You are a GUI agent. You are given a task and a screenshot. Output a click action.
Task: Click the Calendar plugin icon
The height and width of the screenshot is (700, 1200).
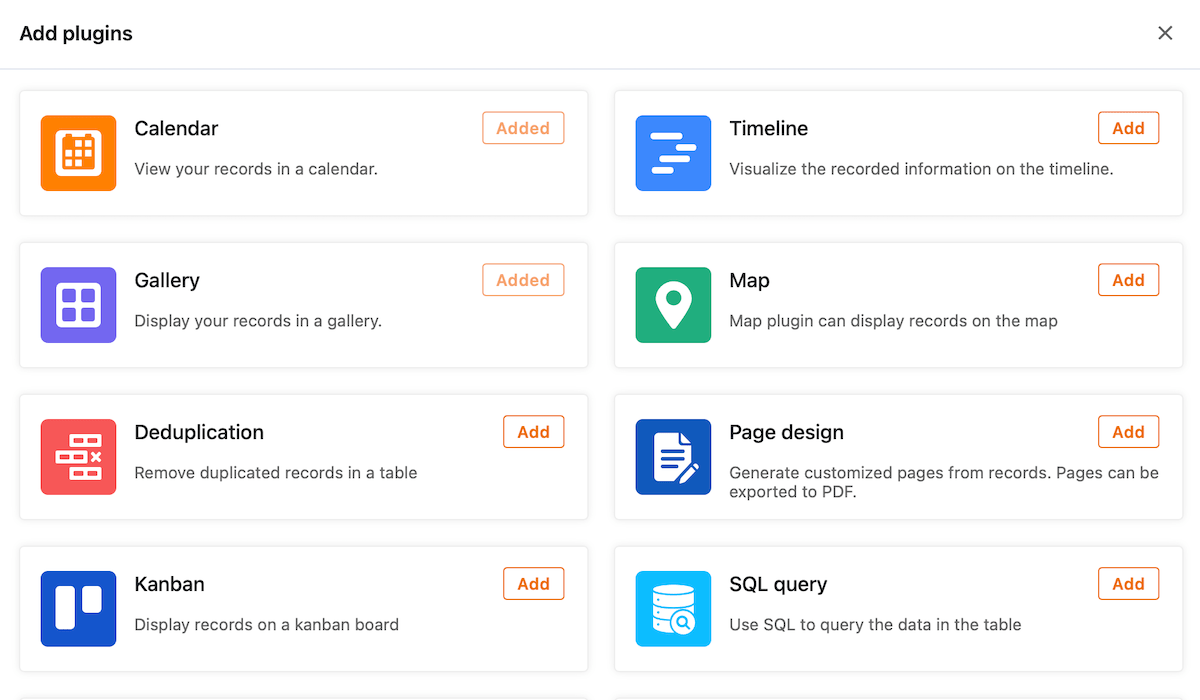point(78,153)
